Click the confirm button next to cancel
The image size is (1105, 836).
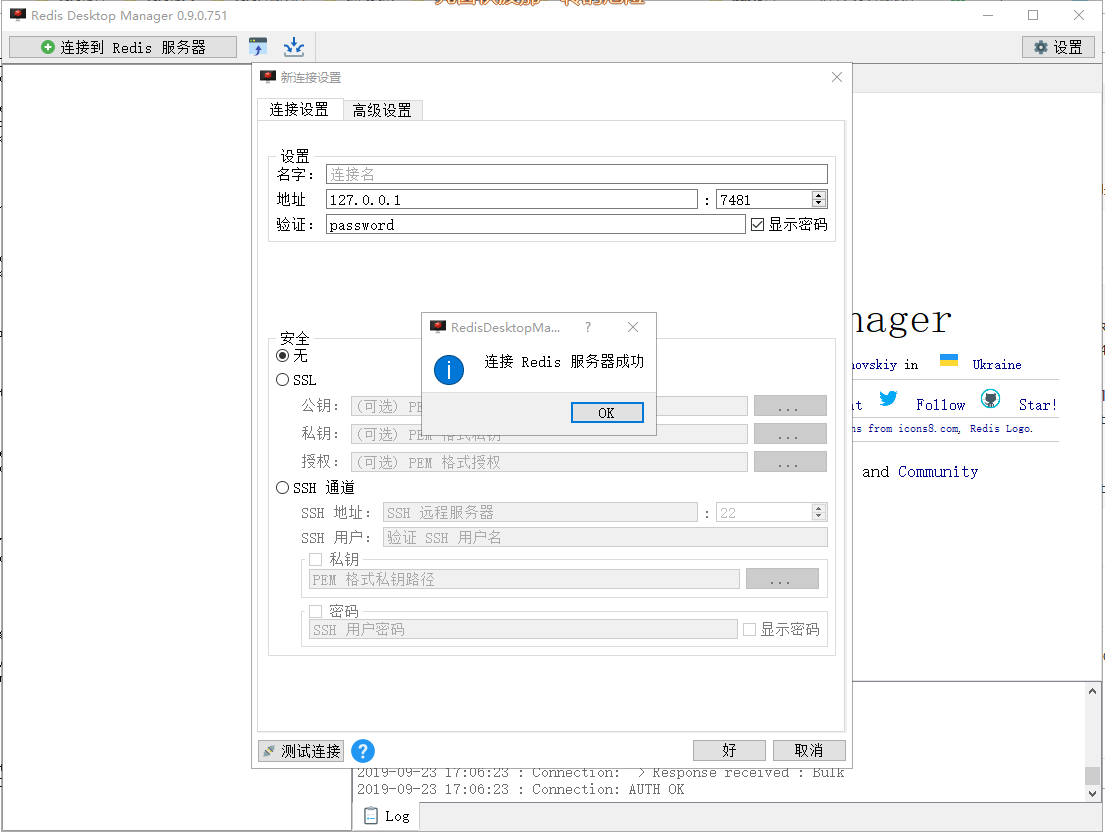click(729, 751)
